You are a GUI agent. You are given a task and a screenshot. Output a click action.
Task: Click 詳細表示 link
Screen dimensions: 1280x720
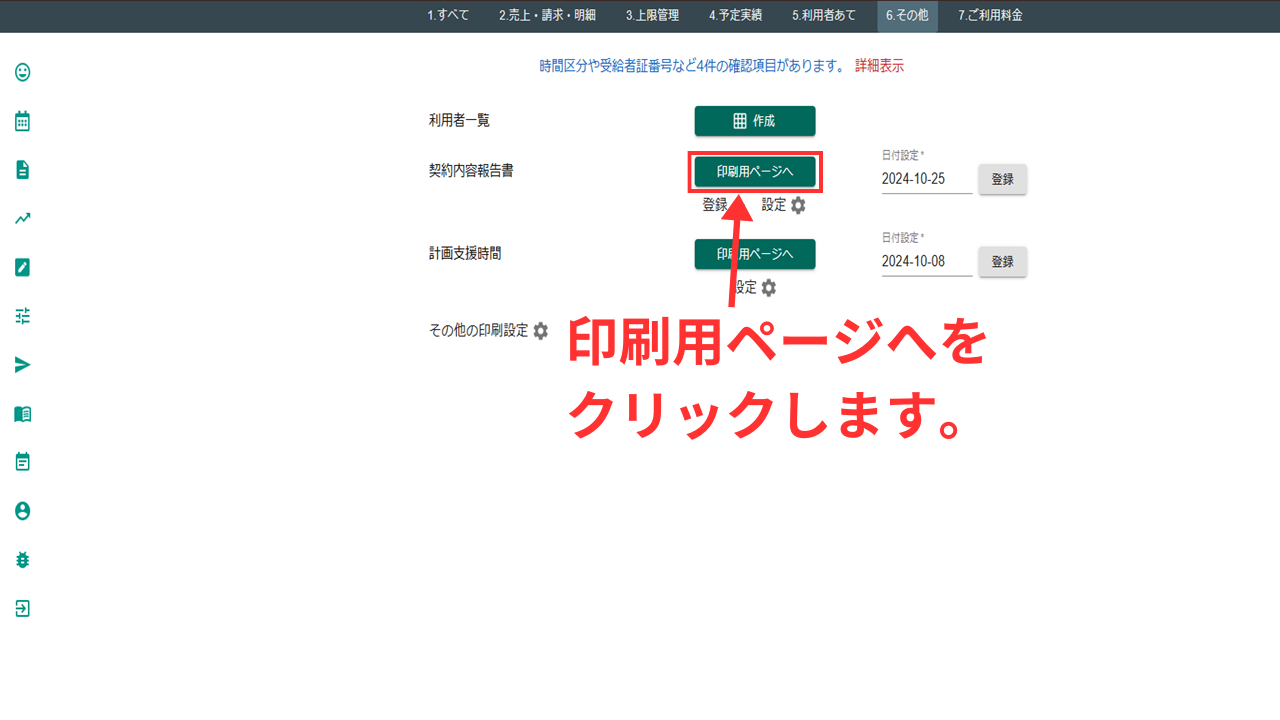tap(879, 66)
